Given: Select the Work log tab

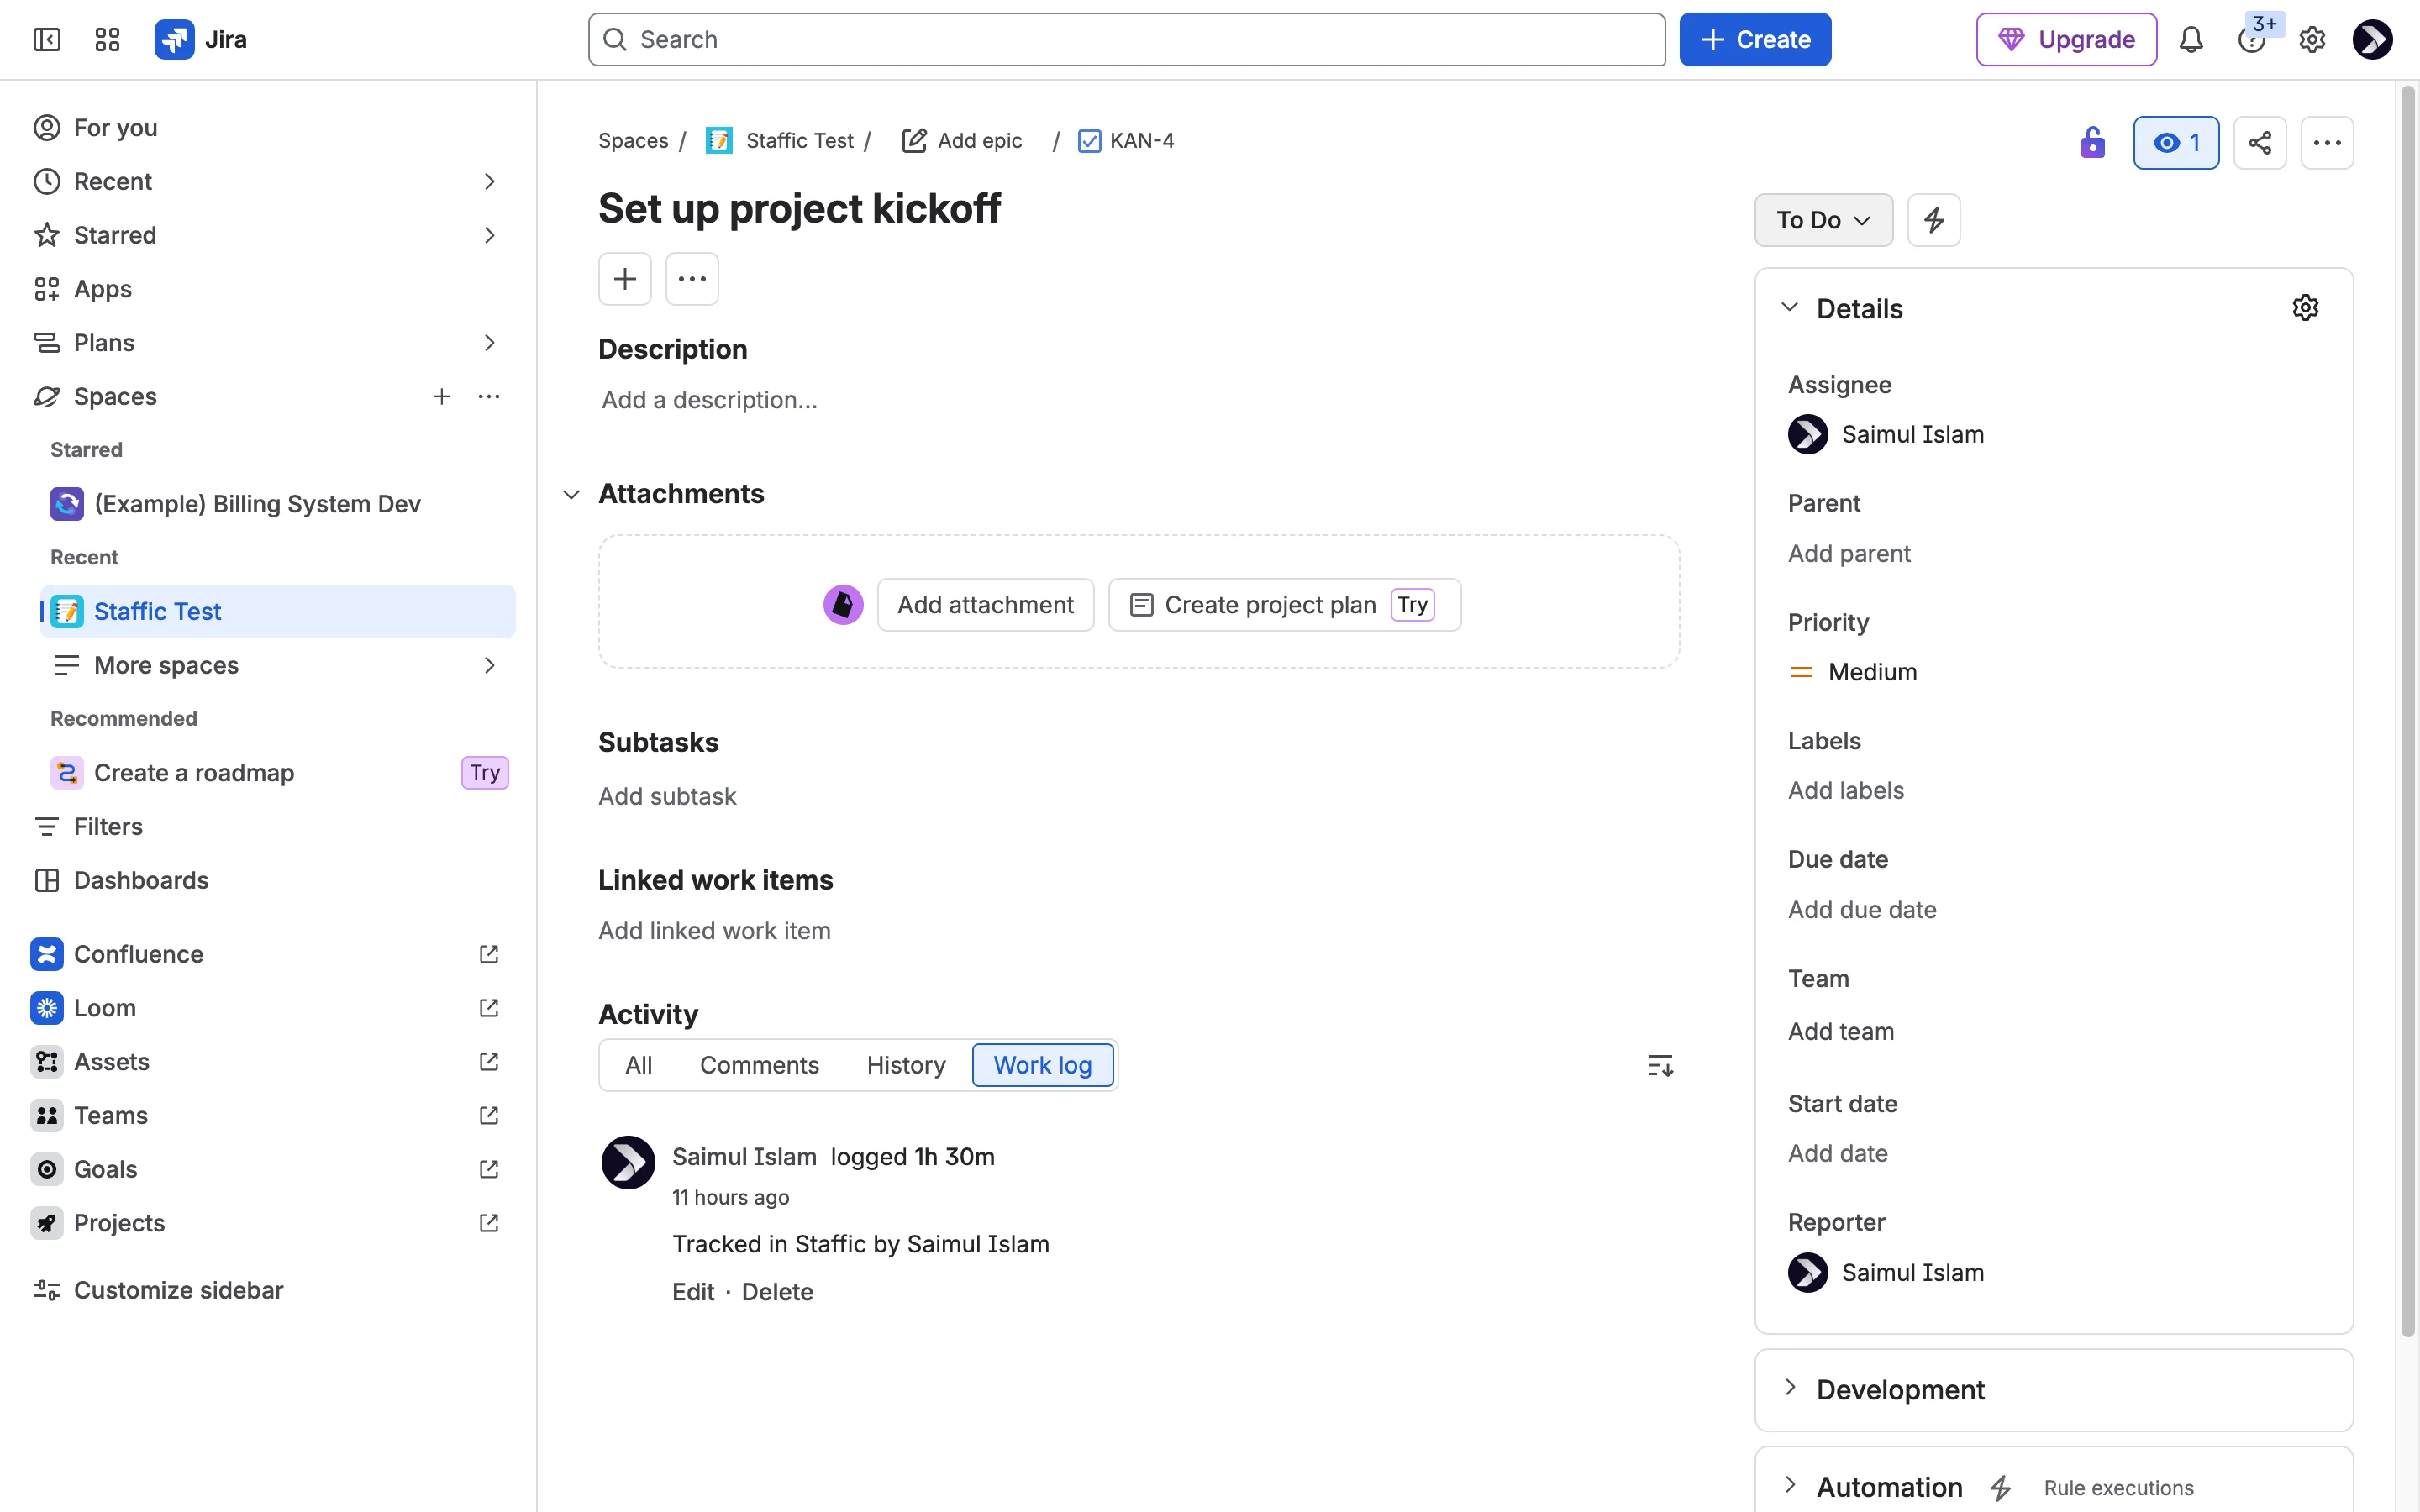Looking at the screenshot, I should coord(1042,1065).
